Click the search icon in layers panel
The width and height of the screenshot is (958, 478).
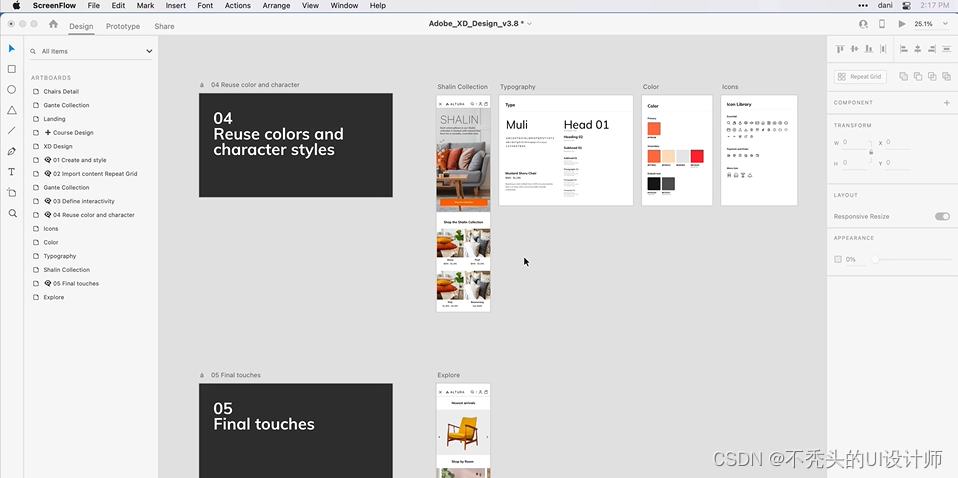tap(34, 51)
